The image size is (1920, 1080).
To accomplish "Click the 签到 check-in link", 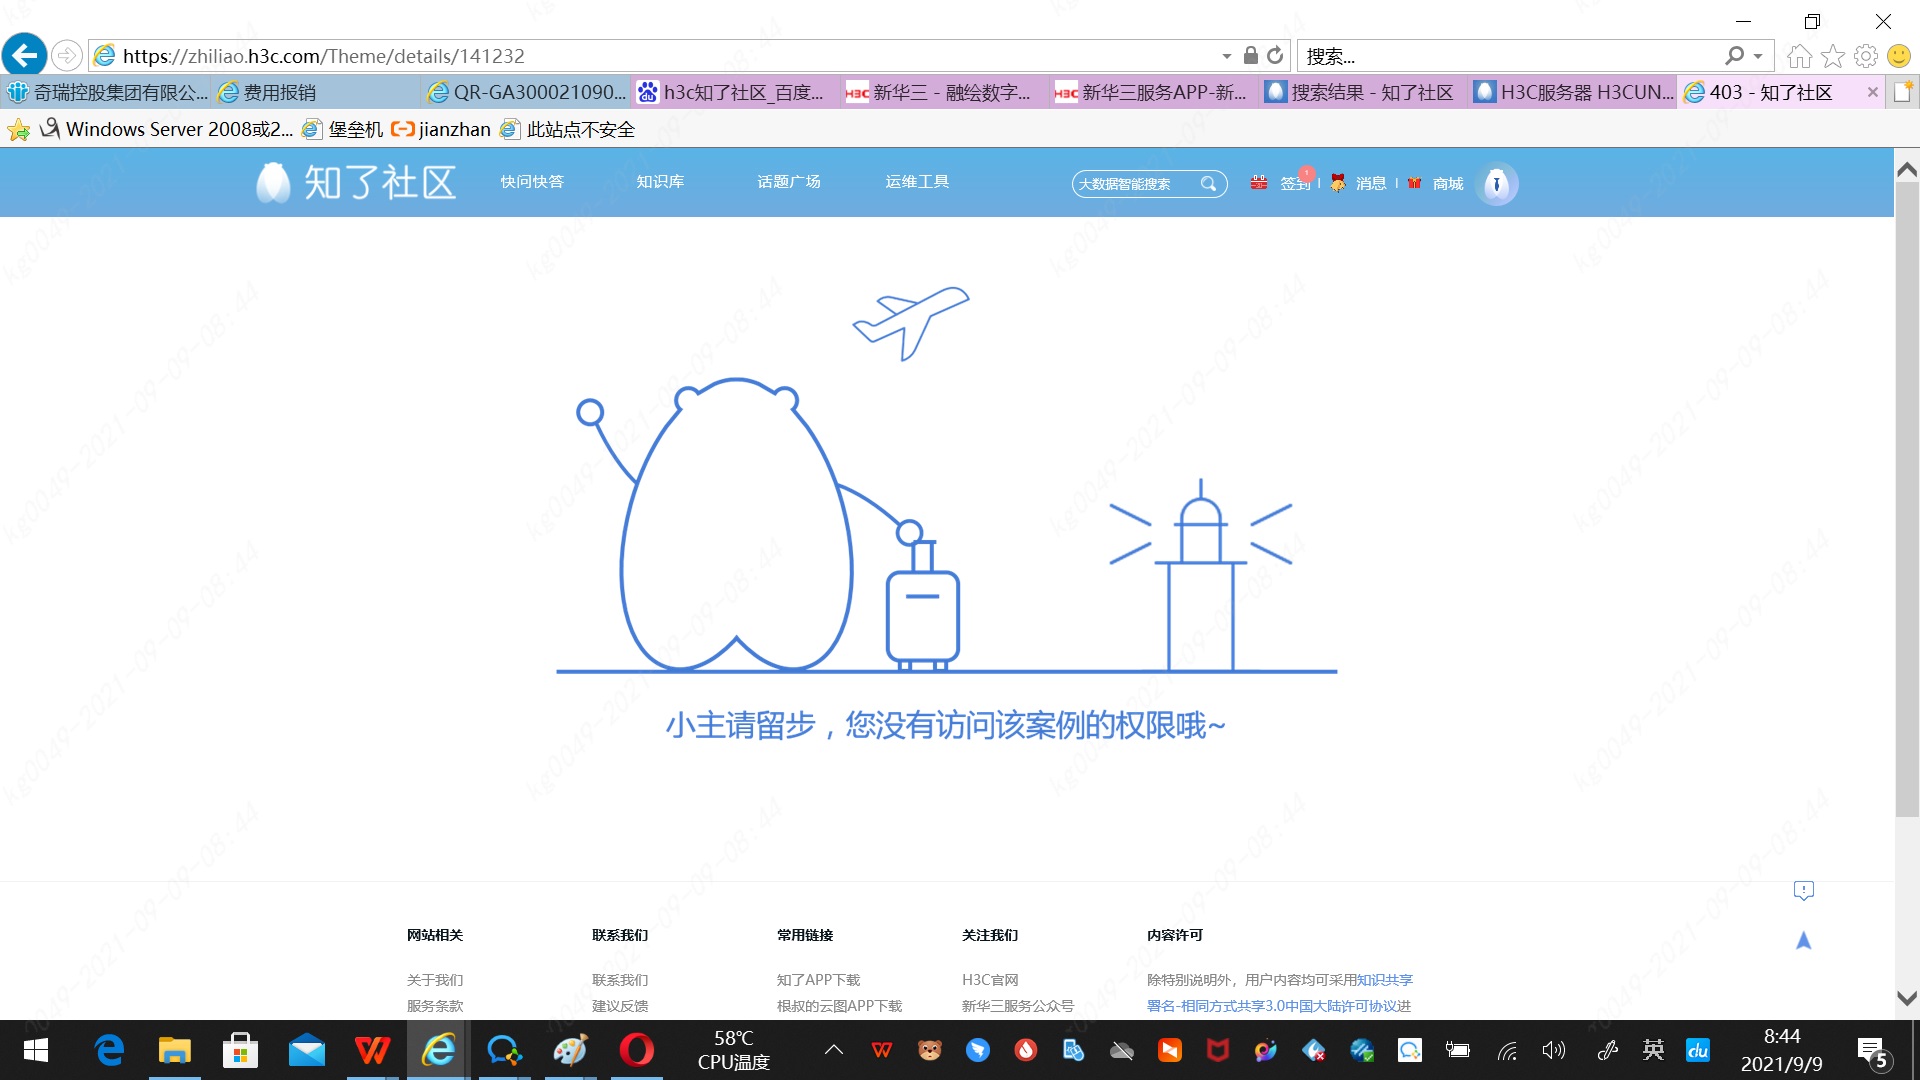I will (x=1294, y=183).
